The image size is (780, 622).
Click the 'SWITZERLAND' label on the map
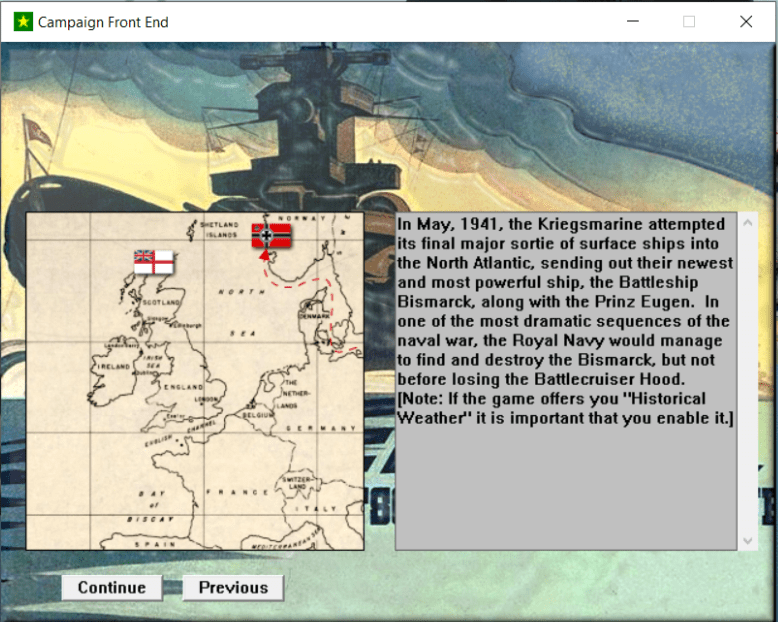(297, 483)
